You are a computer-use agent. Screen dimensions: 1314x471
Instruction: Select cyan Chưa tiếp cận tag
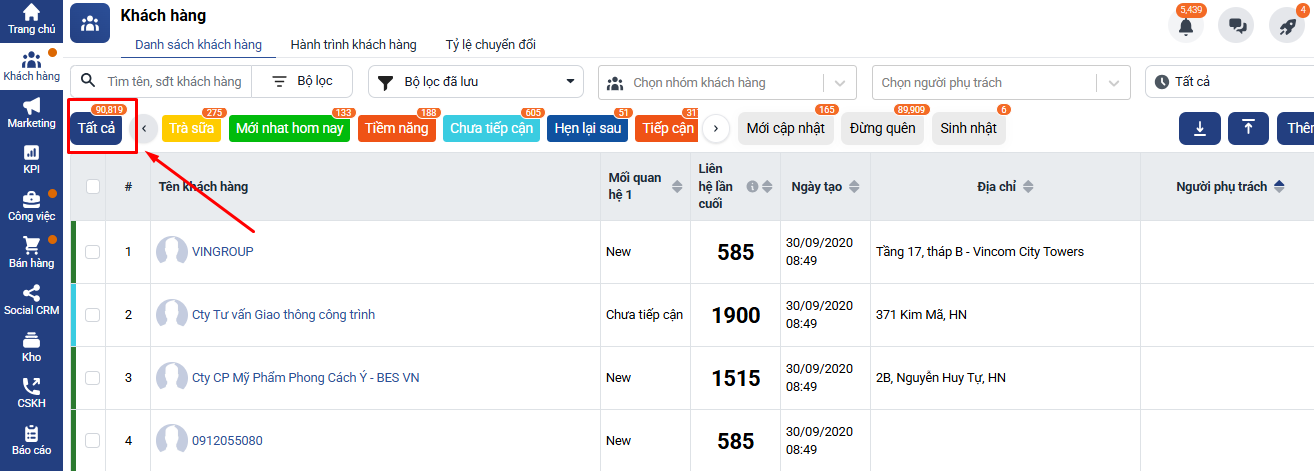pos(491,128)
